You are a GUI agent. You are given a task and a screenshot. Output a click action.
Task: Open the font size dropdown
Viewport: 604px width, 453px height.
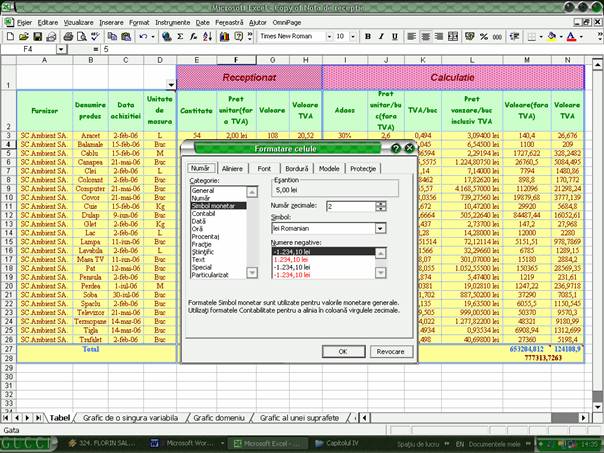click(x=353, y=37)
